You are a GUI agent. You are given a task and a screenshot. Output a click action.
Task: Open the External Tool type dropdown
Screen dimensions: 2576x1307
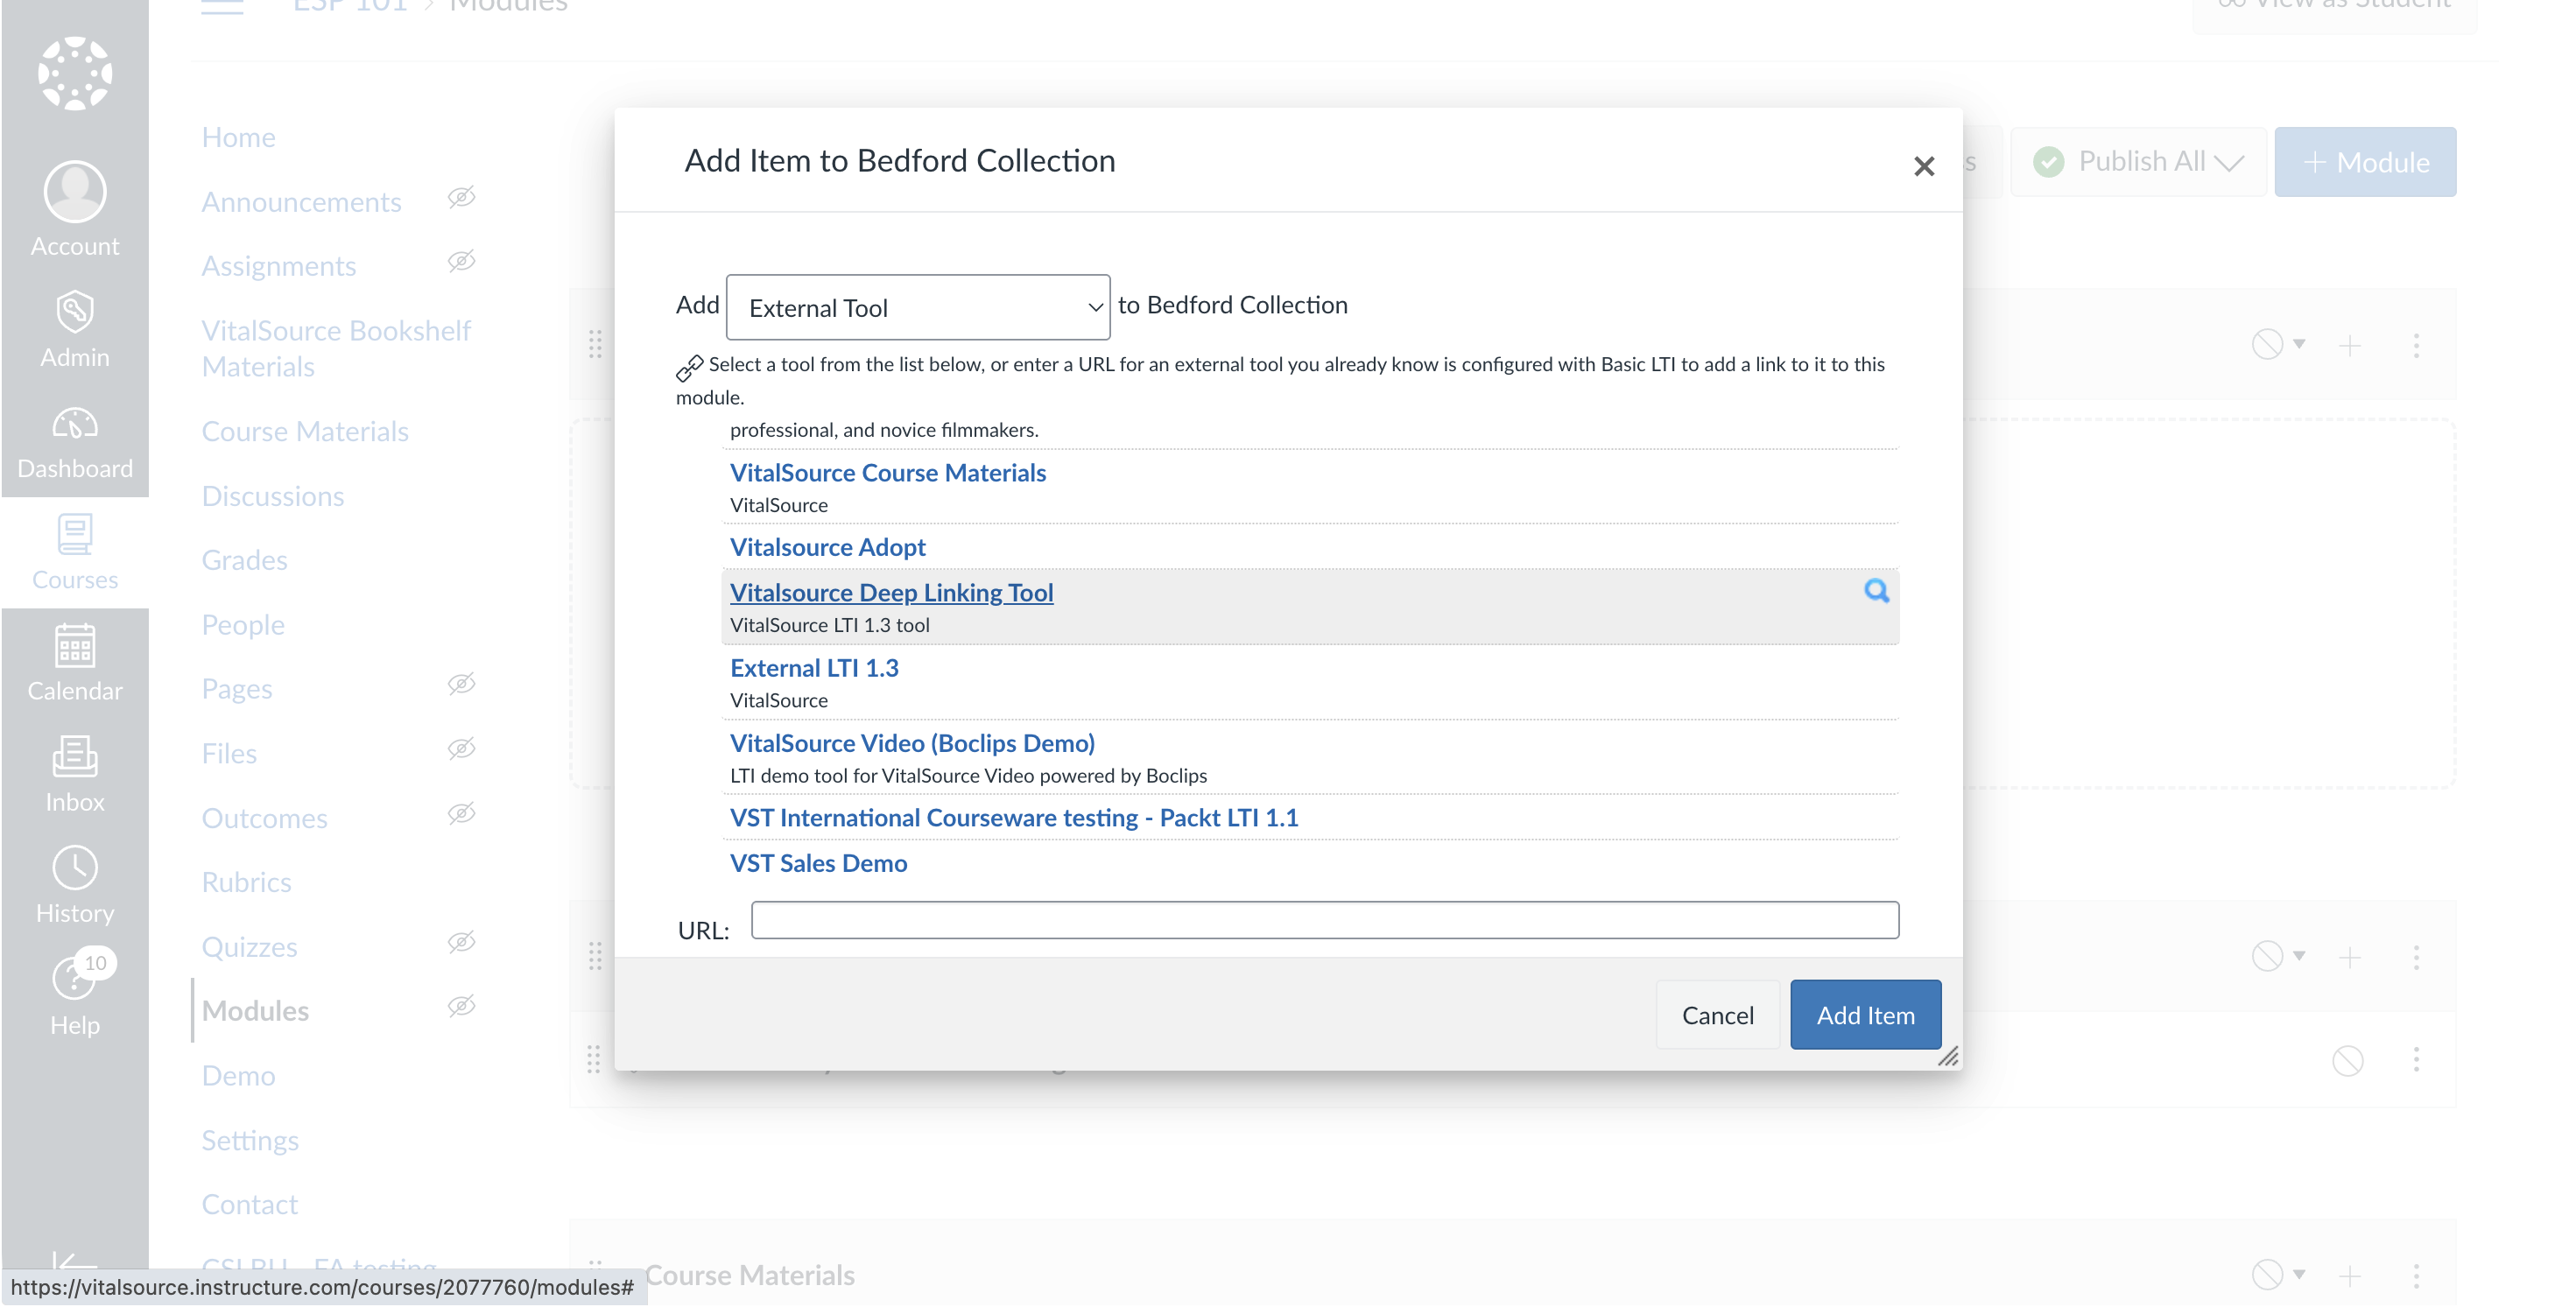pos(918,307)
